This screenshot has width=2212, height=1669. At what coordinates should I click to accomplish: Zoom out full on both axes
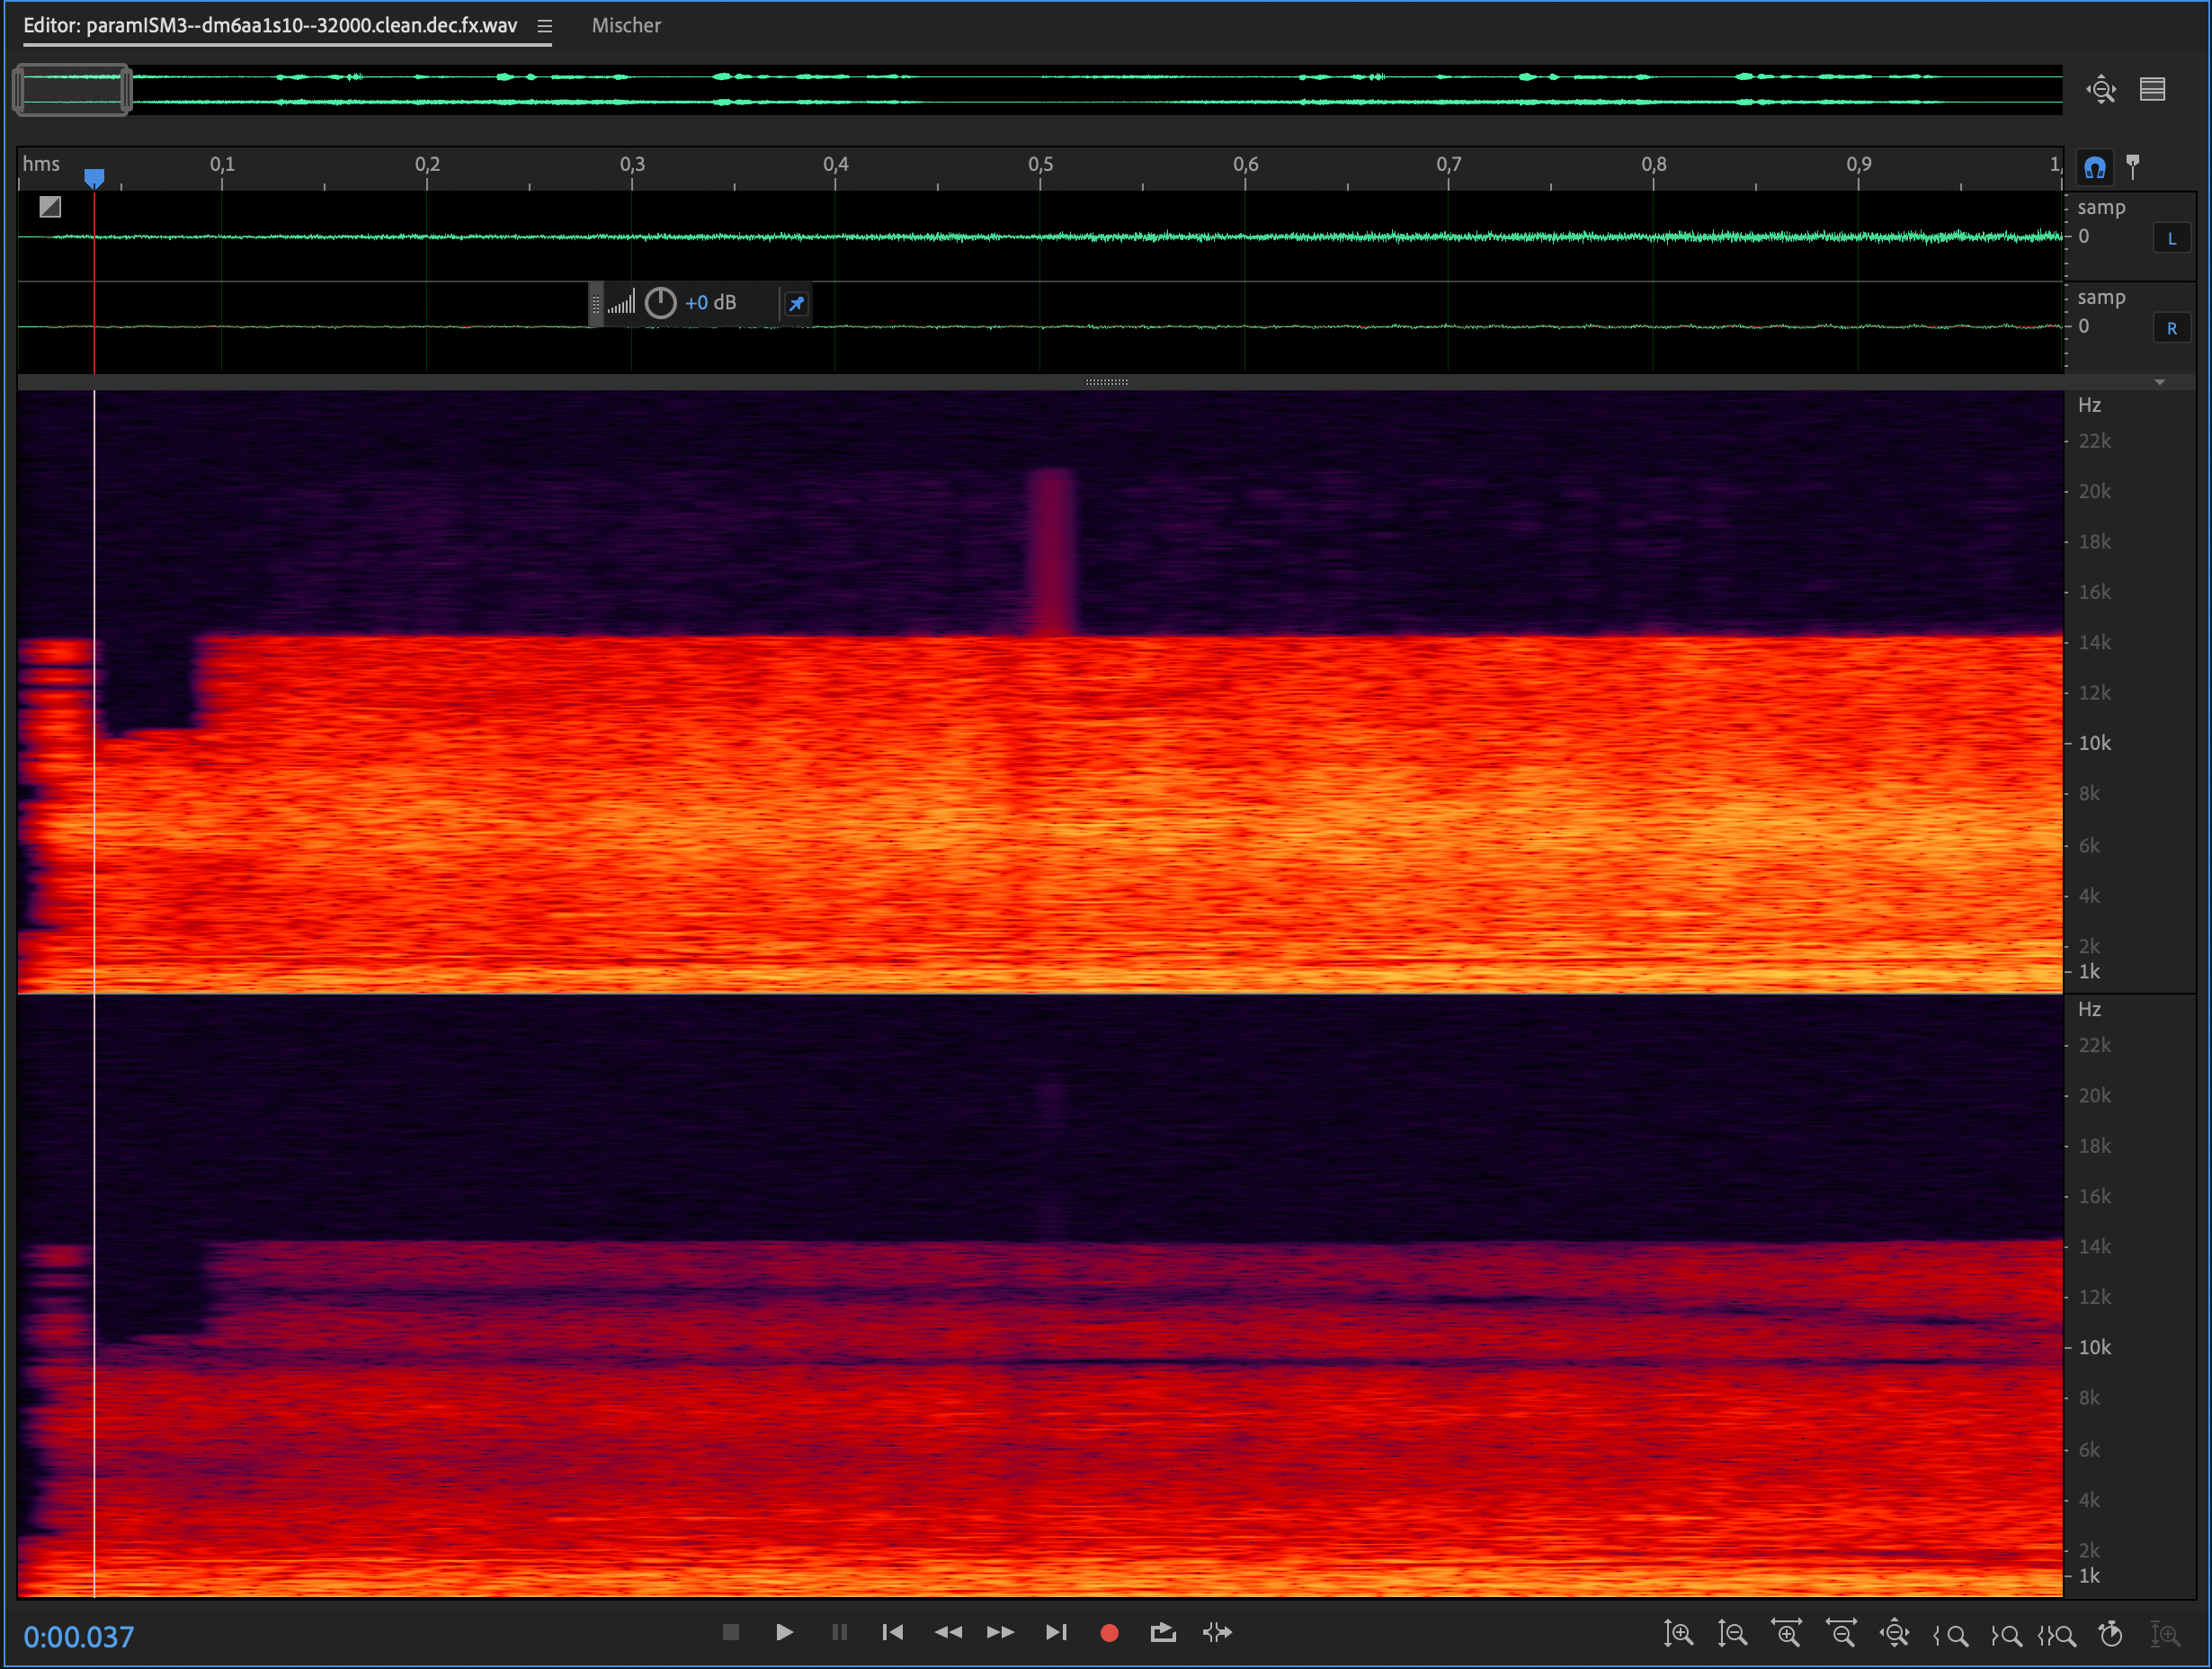point(1895,1633)
